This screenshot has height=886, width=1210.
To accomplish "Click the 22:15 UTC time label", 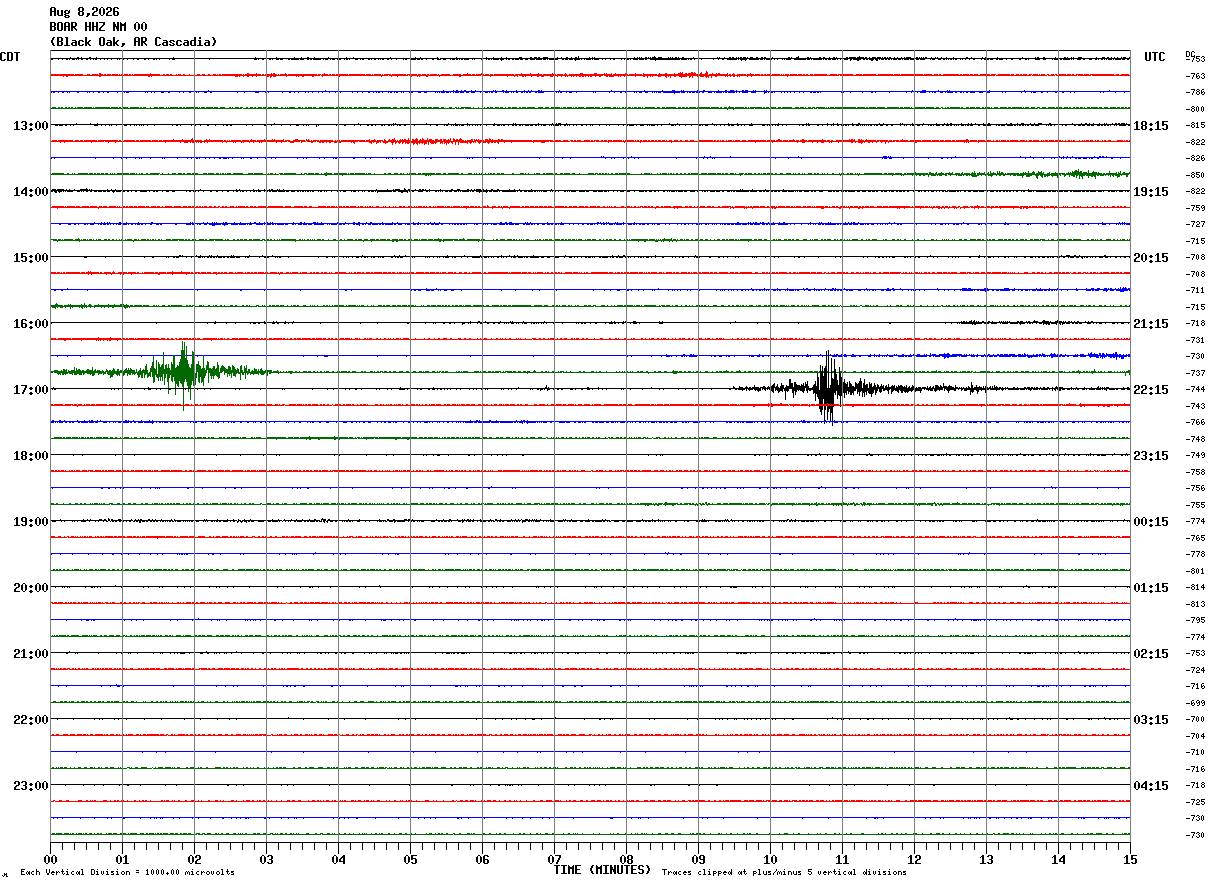I will (1151, 390).
